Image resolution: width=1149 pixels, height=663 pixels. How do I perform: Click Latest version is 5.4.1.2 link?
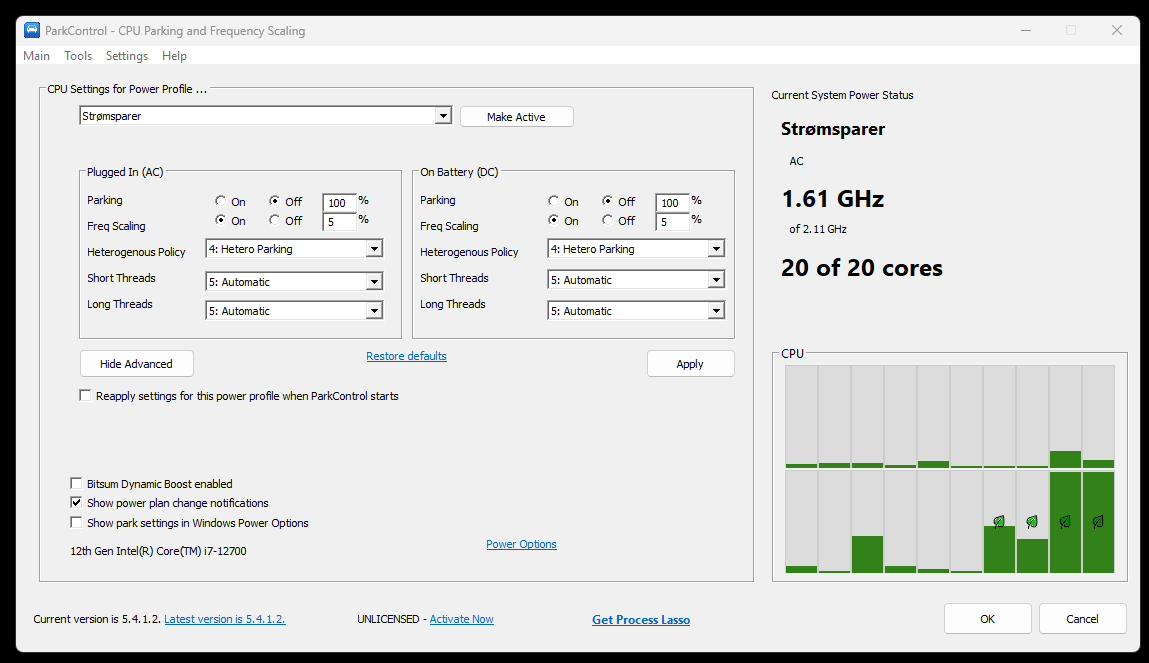tap(225, 619)
